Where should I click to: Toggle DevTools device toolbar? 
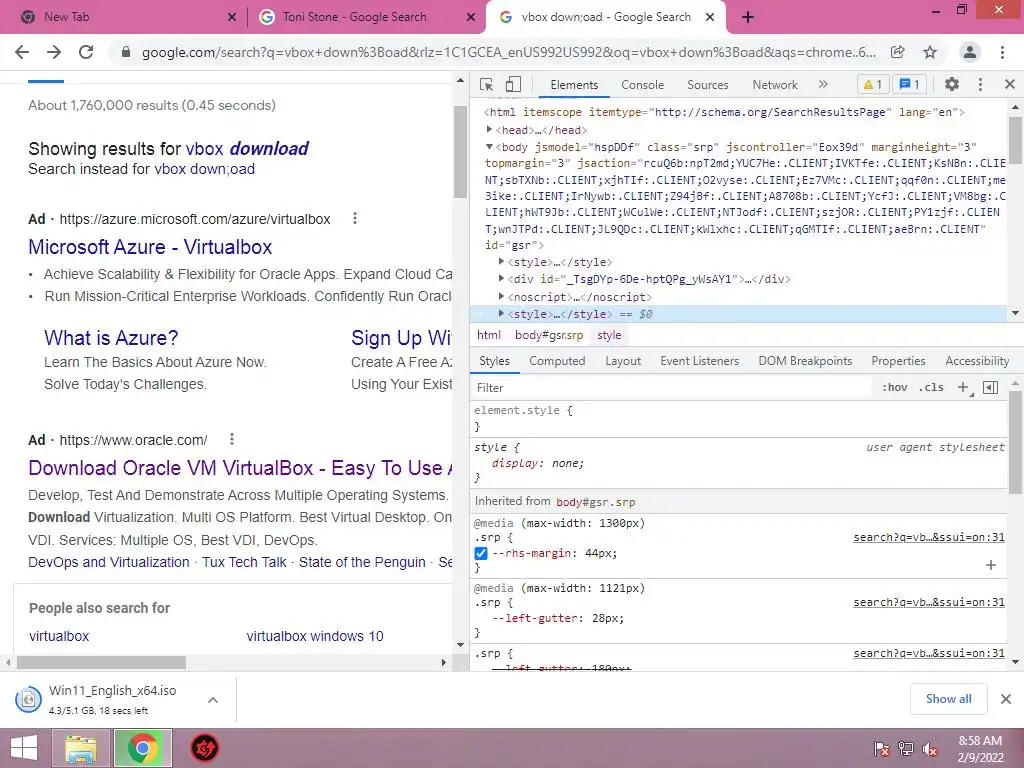tap(513, 84)
